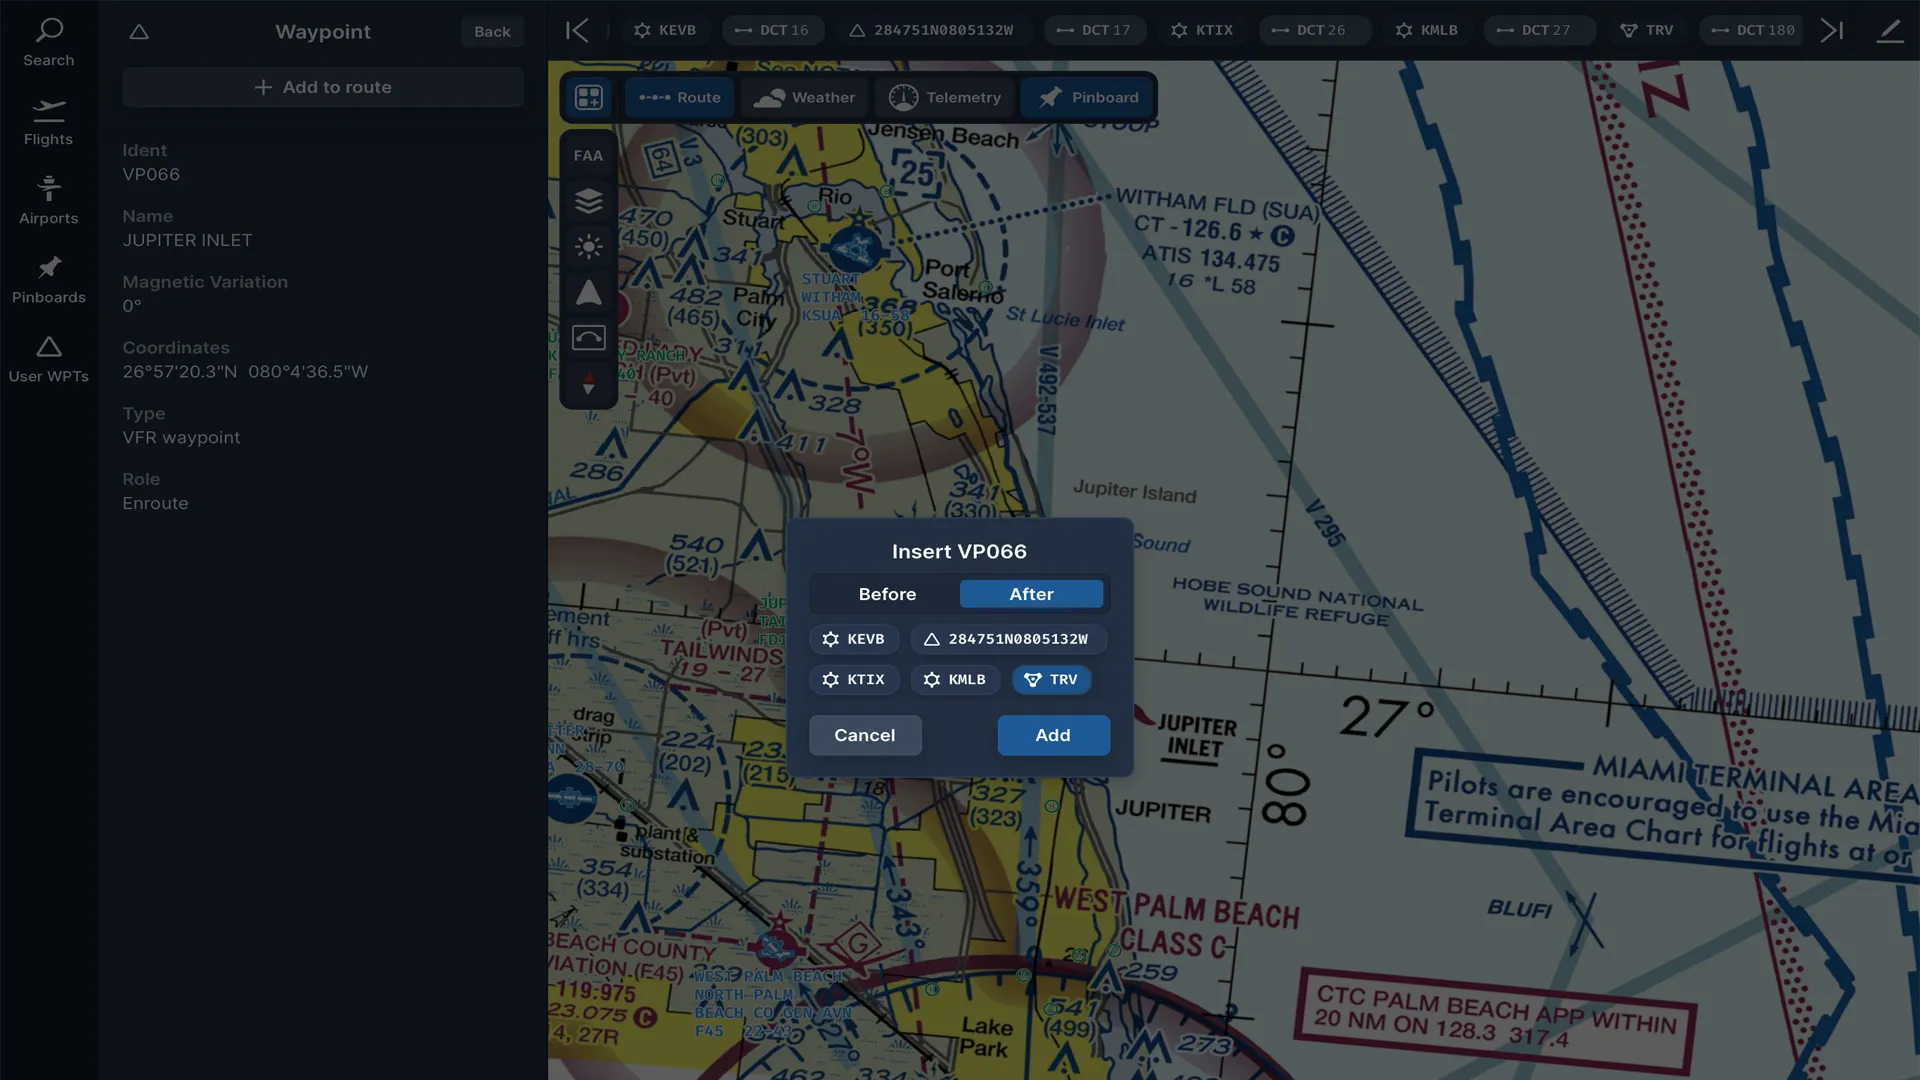Switch to the Pinboard tab

pyautogui.click(x=1088, y=97)
